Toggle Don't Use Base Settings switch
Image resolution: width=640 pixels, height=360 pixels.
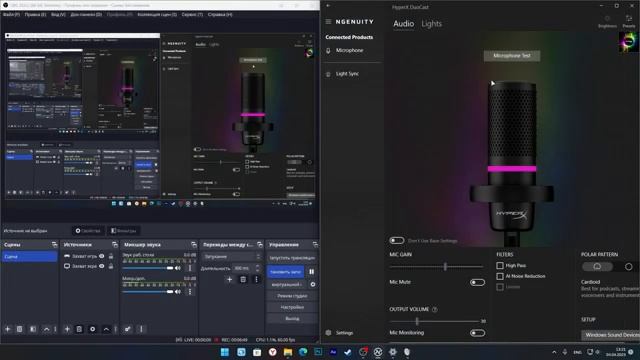[x=397, y=240]
